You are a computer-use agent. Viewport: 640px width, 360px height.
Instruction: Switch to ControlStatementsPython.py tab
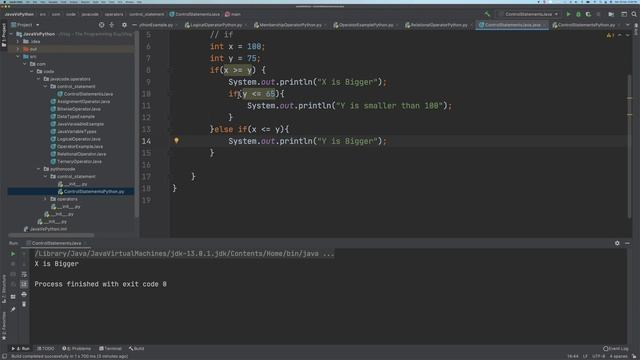[x=586, y=25]
